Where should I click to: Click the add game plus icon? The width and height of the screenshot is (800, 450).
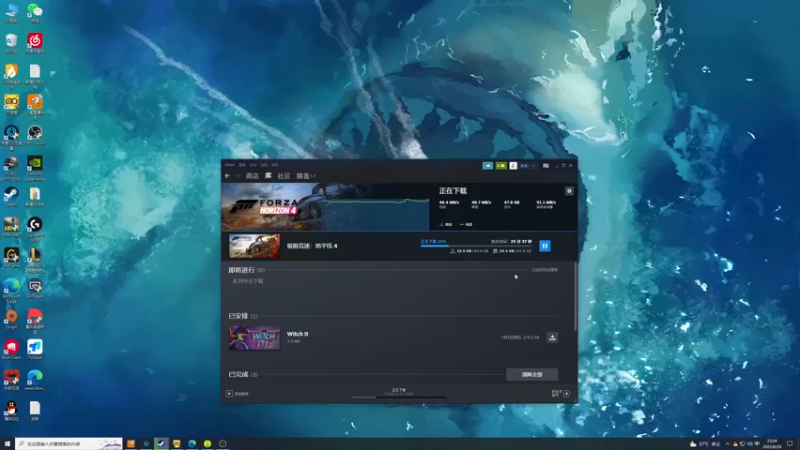(229, 394)
